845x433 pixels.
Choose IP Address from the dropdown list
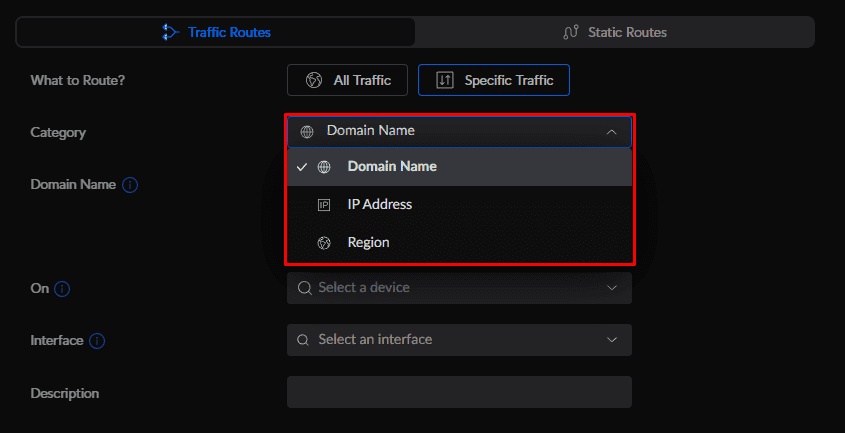459,205
